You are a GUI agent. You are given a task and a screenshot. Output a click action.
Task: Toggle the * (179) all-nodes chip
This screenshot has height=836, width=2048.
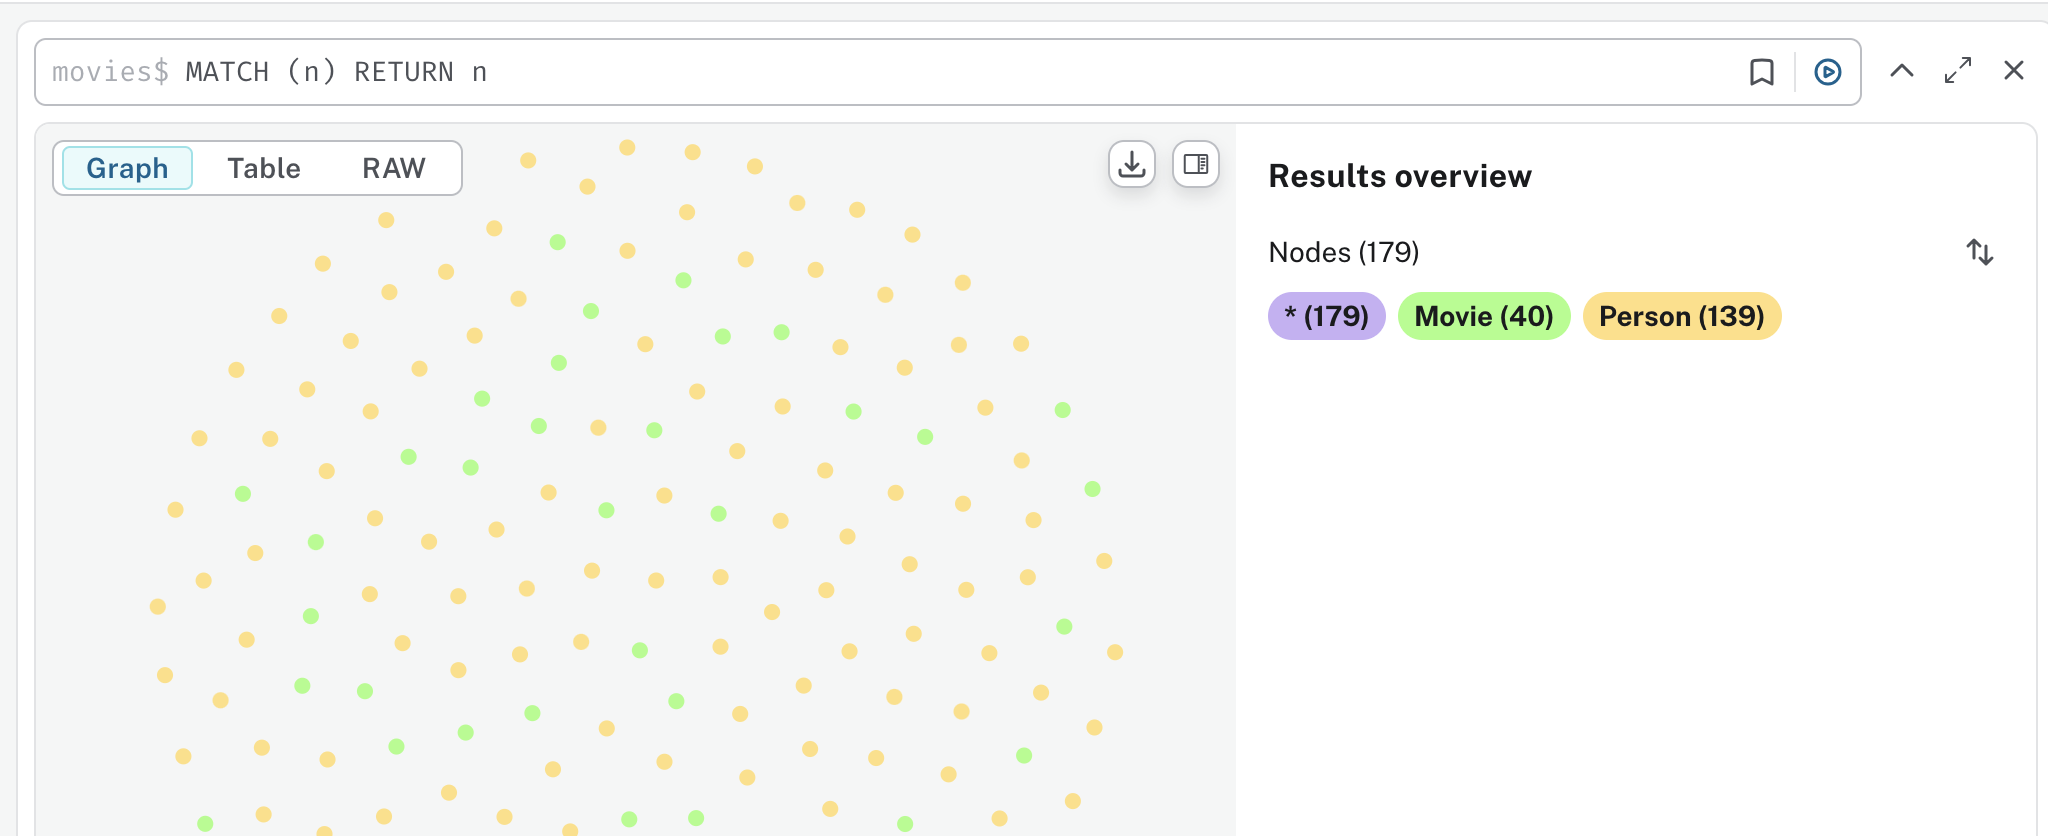[x=1326, y=316]
